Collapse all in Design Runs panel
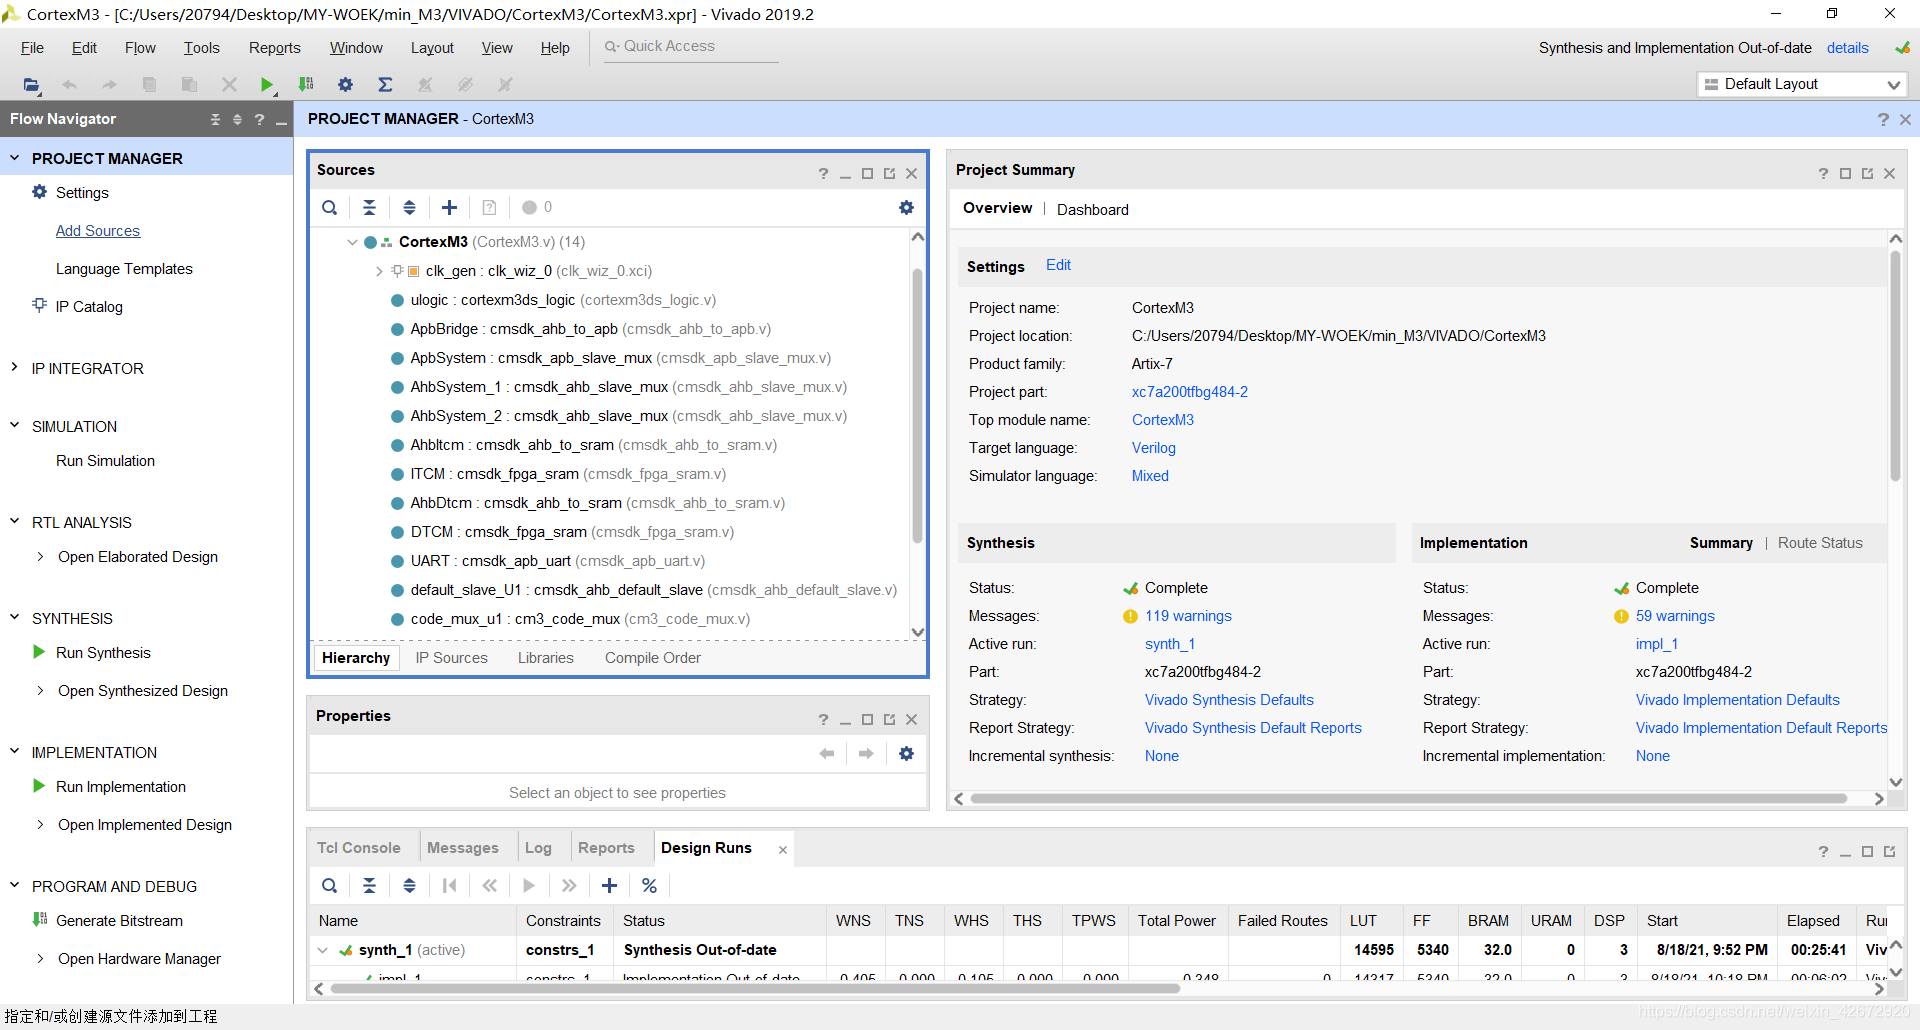1920x1030 pixels. click(x=369, y=886)
